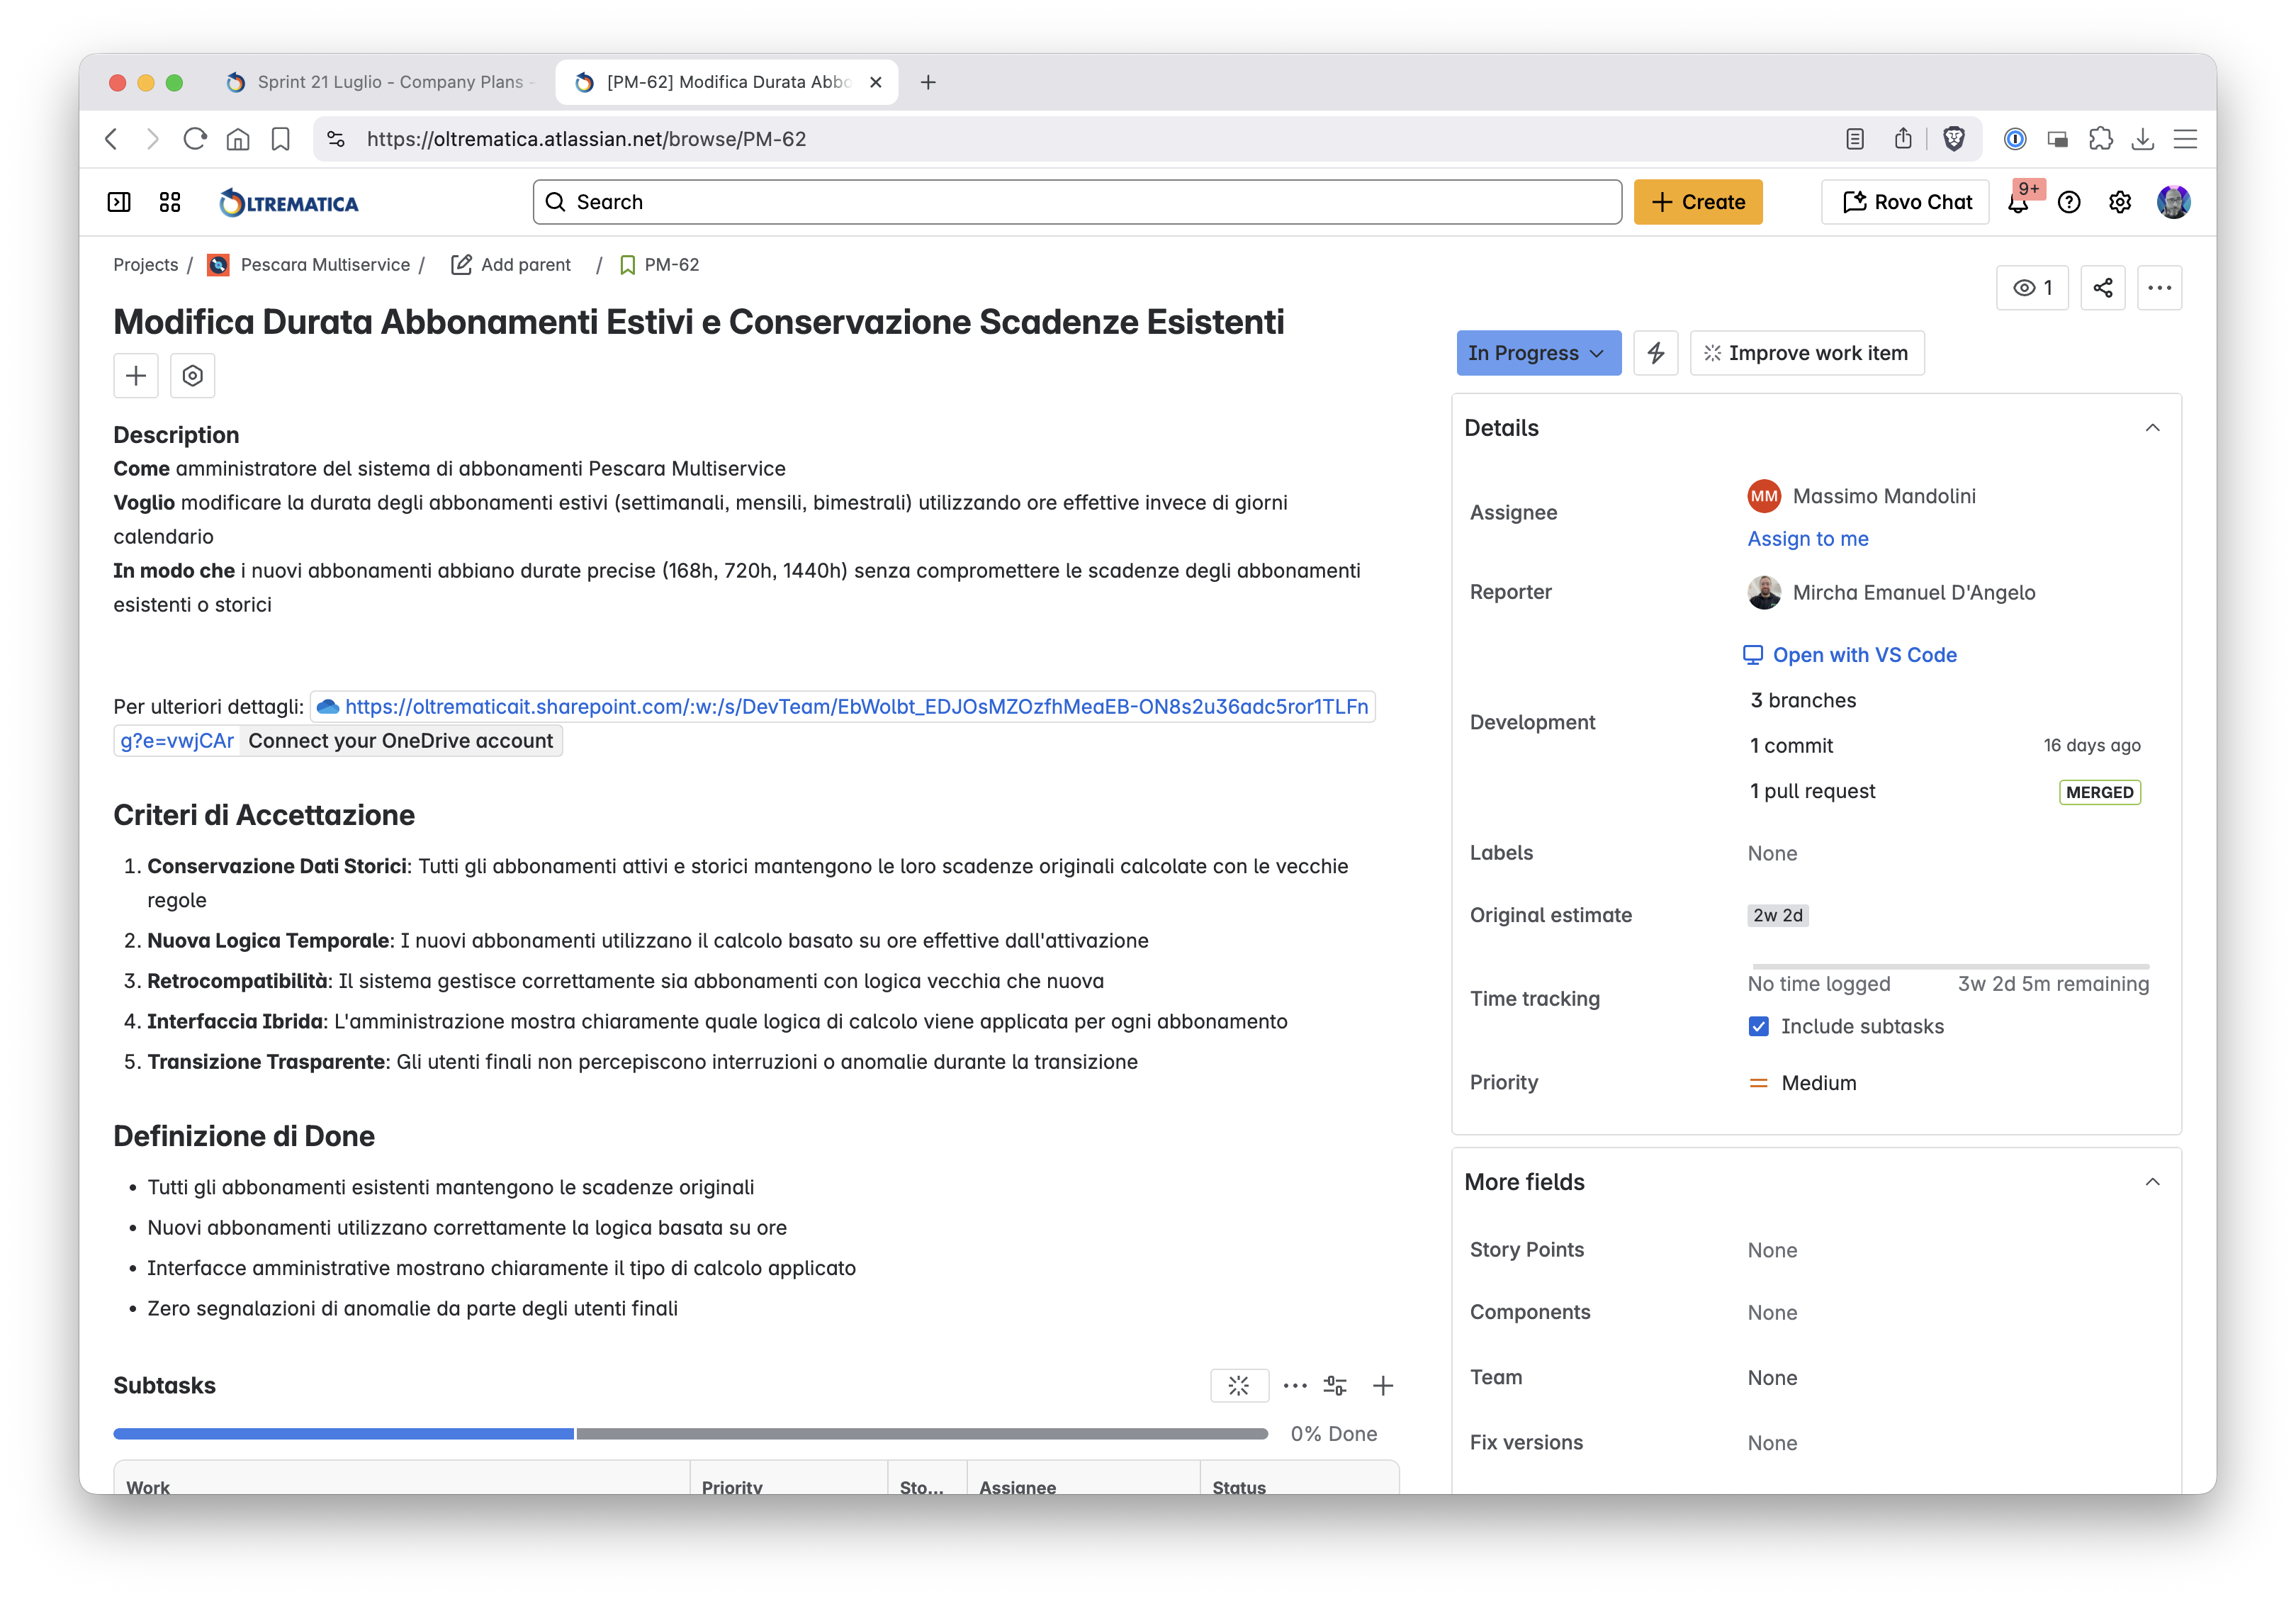This screenshot has height=1599, width=2296.
Task: Toggle the Subtasks progress expand icon
Action: coord(1239,1386)
